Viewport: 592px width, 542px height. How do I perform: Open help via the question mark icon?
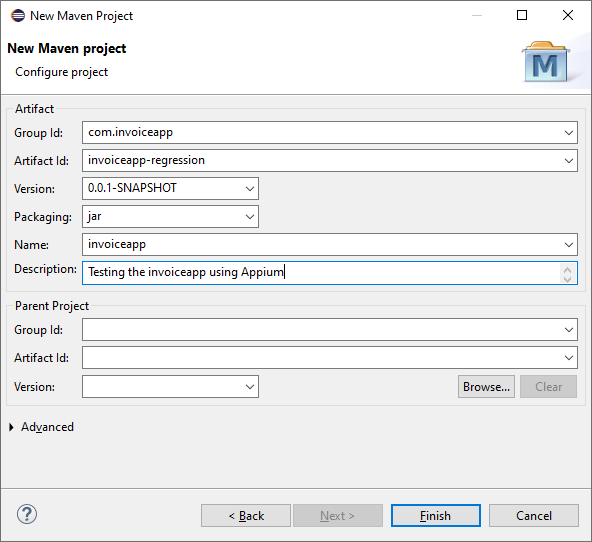coord(27,514)
